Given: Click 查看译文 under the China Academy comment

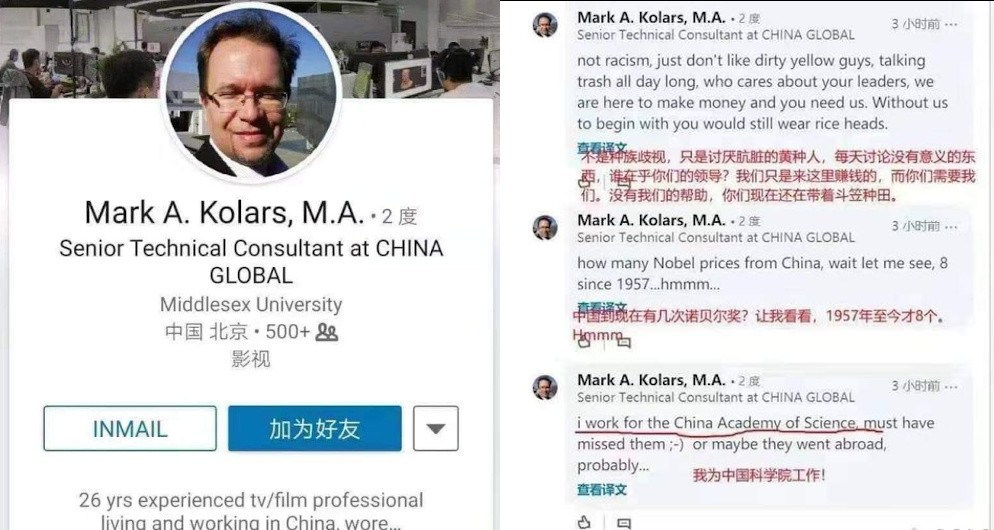Looking at the screenshot, I should click(x=602, y=489).
